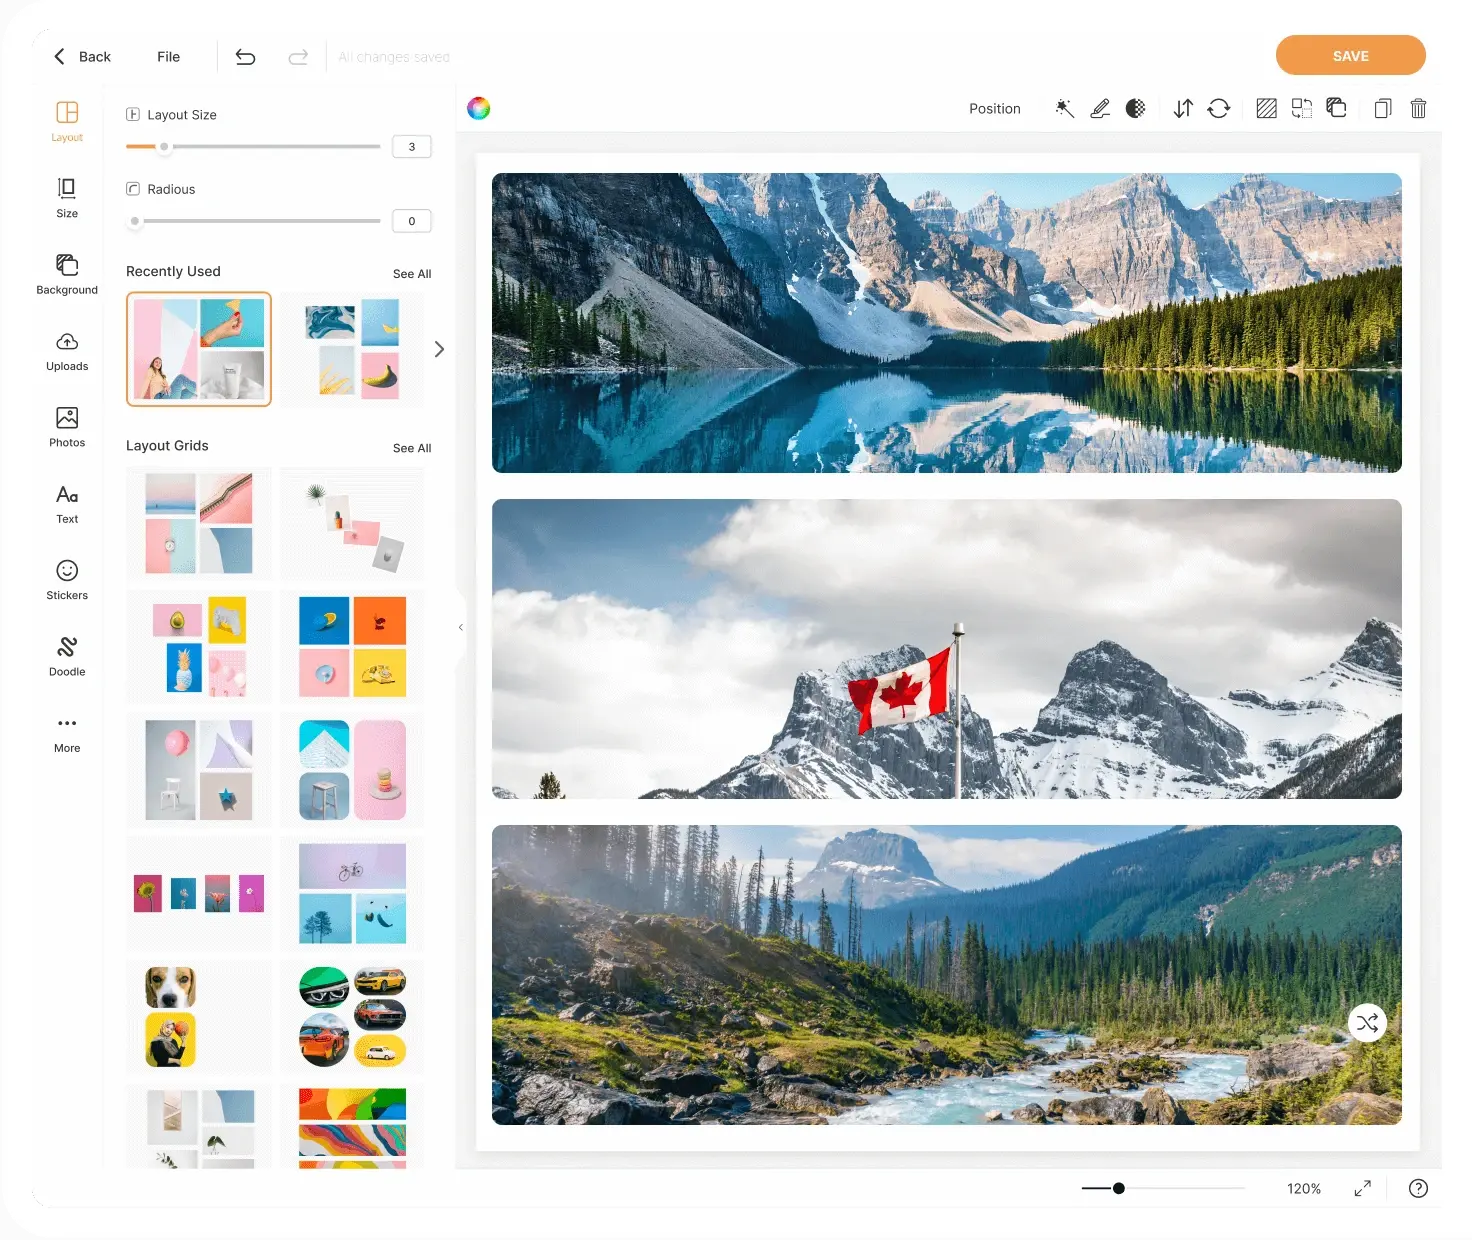Show next Recently Used layouts arrow
The height and width of the screenshot is (1240, 1472).
tap(439, 349)
